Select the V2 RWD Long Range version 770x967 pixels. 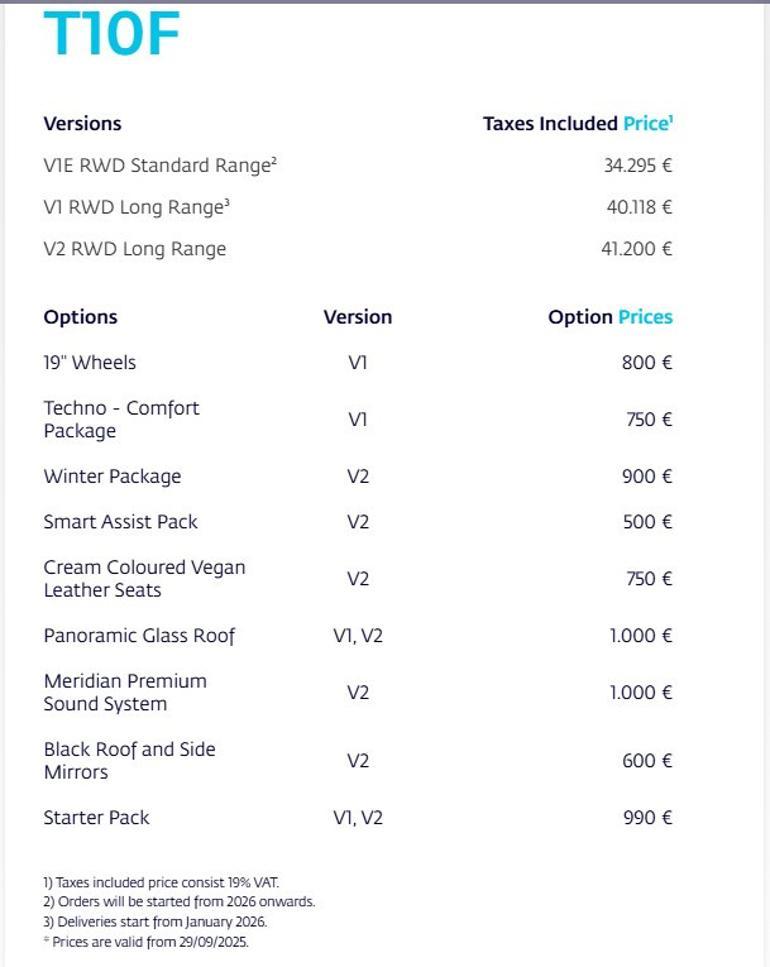point(135,249)
